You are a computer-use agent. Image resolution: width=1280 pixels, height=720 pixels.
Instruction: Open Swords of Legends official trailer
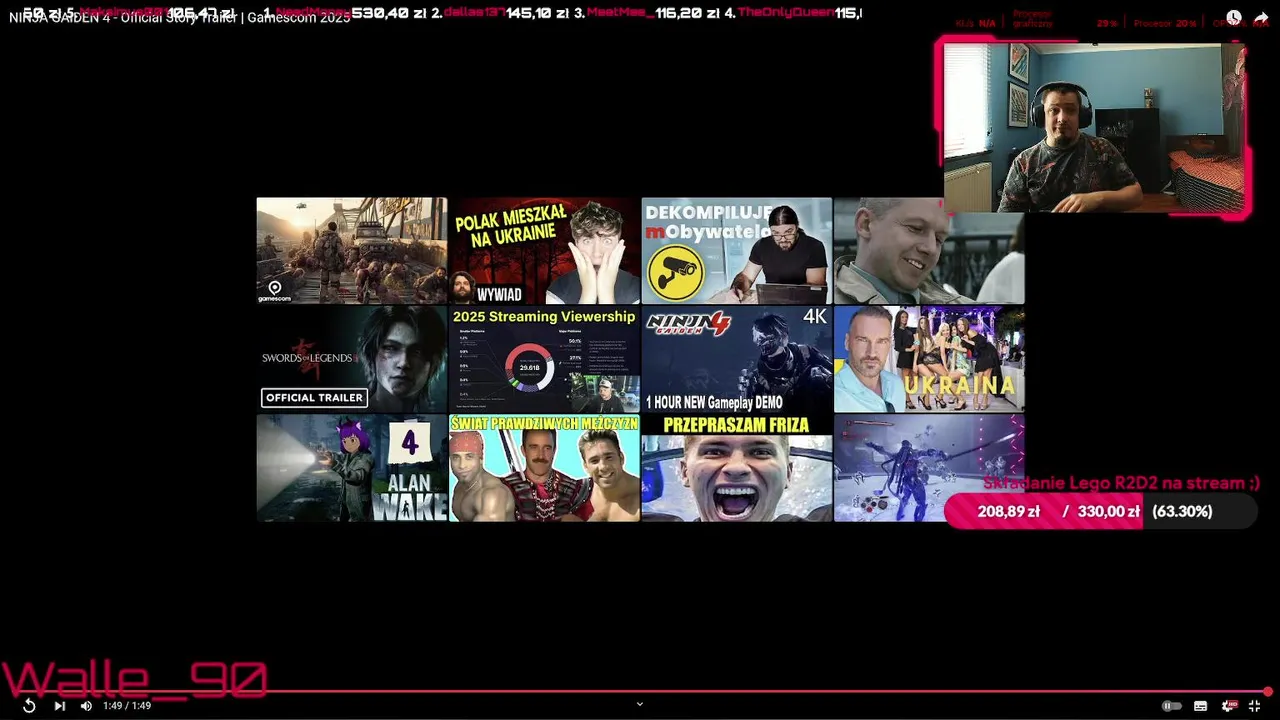click(352, 359)
